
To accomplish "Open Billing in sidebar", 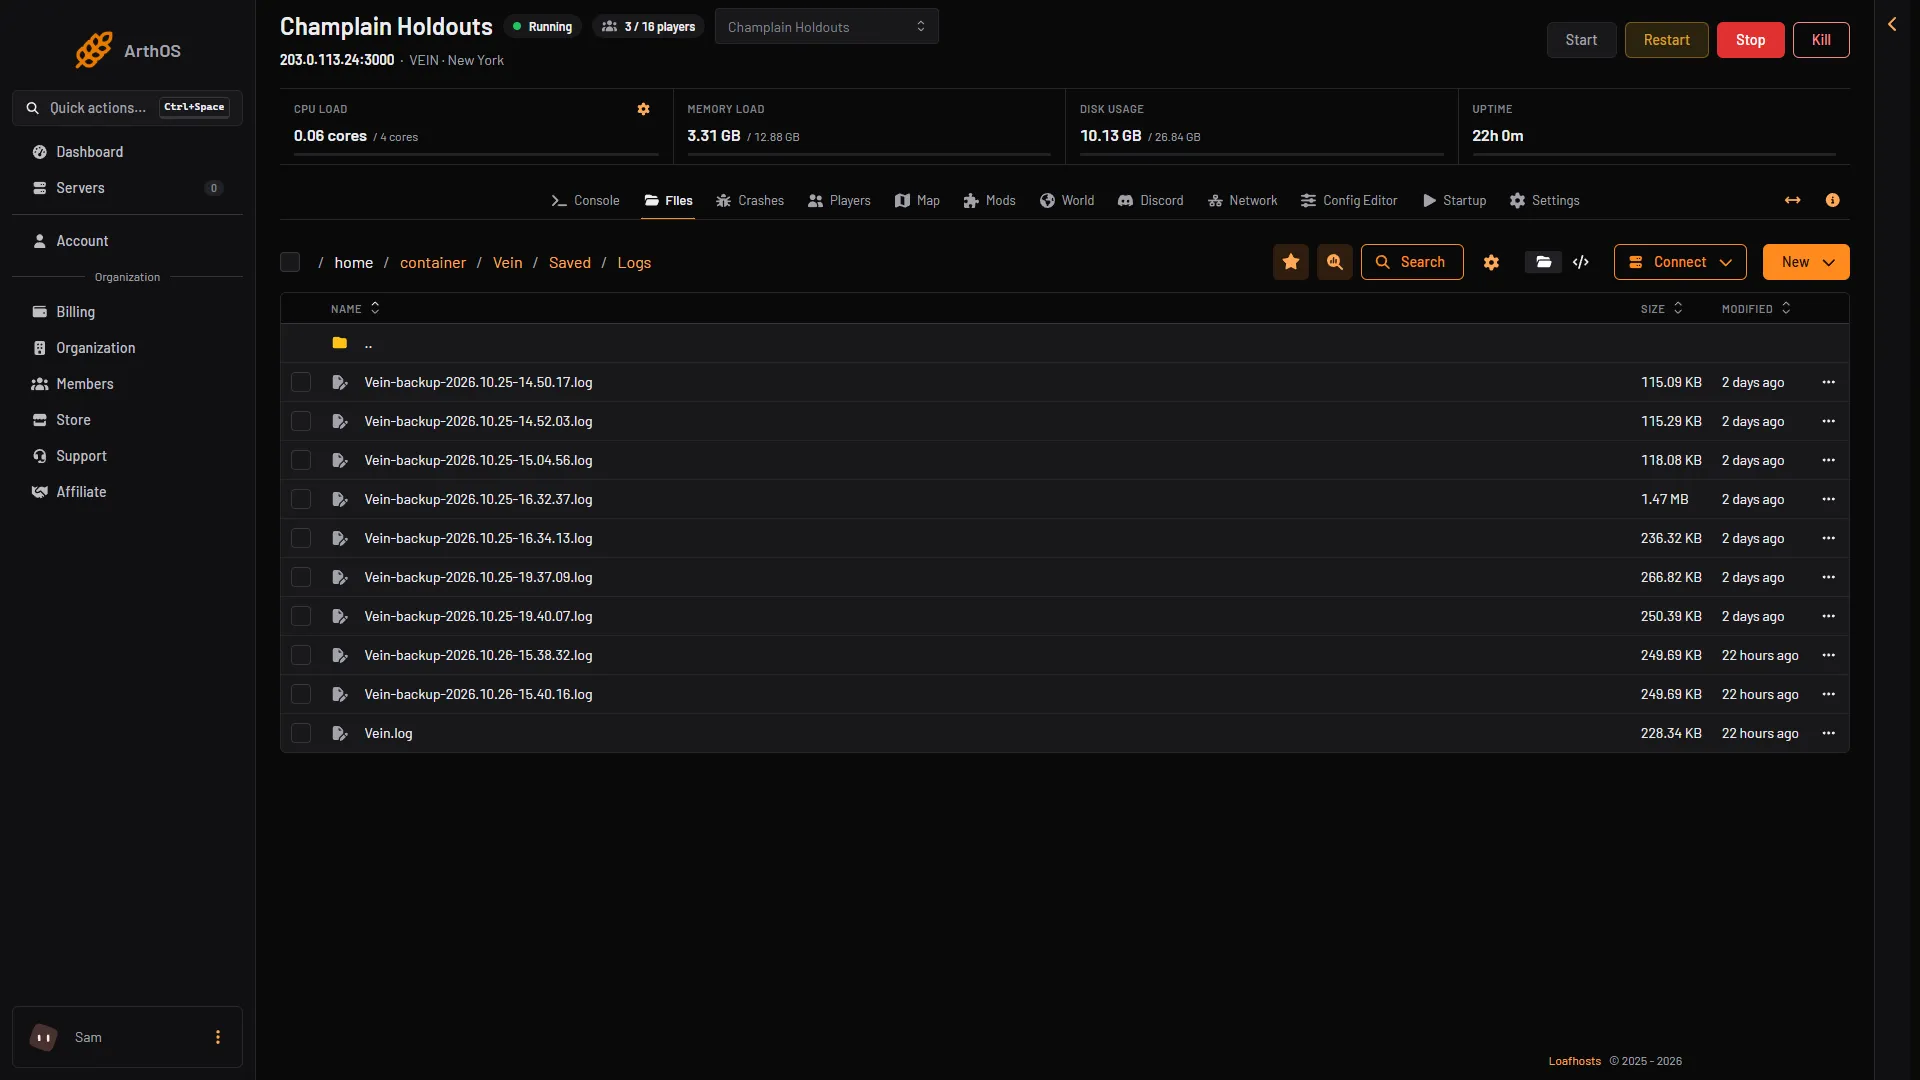I will tap(75, 312).
